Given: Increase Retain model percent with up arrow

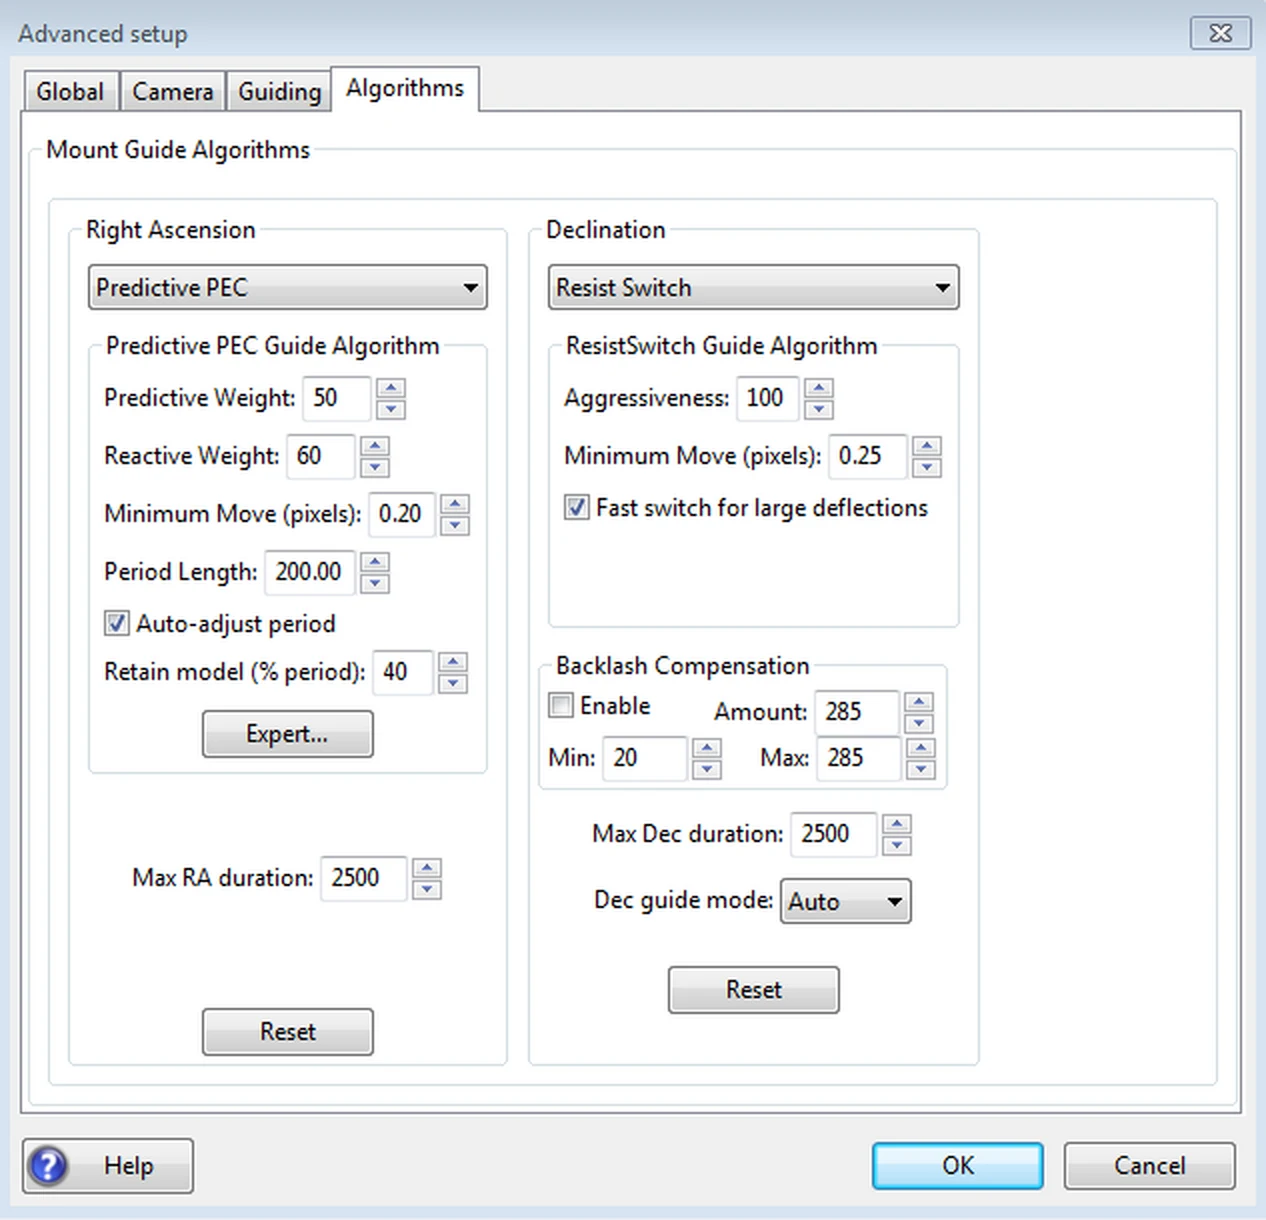Looking at the screenshot, I should [x=453, y=661].
